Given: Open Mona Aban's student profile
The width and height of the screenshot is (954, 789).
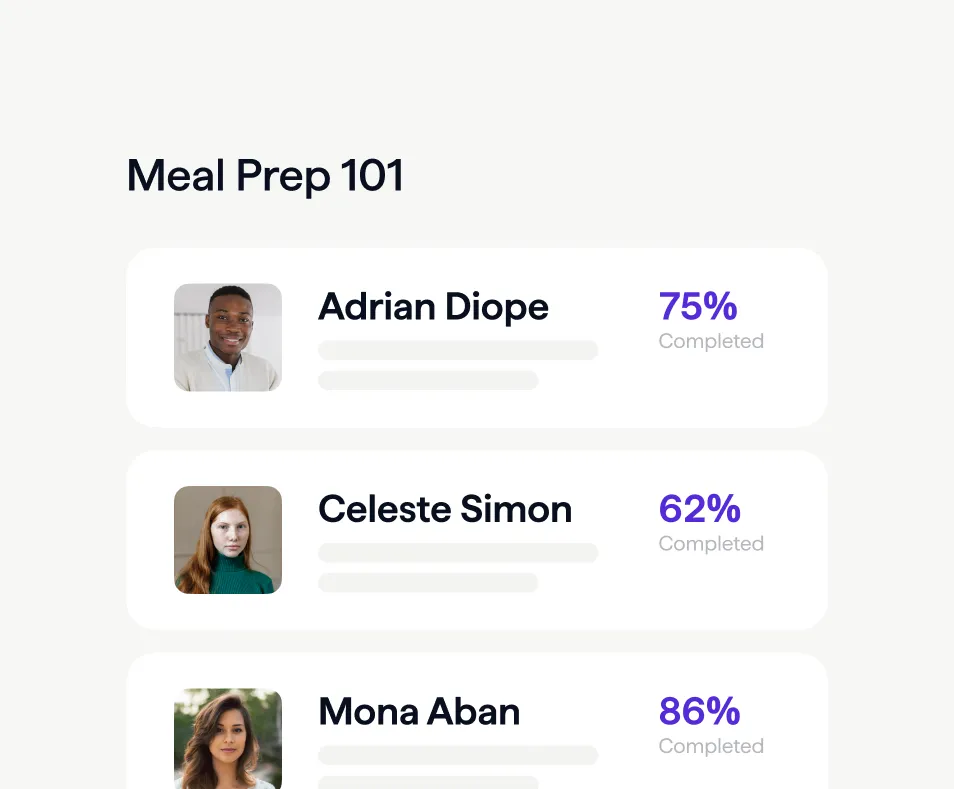Looking at the screenshot, I should pyautogui.click(x=418, y=712).
